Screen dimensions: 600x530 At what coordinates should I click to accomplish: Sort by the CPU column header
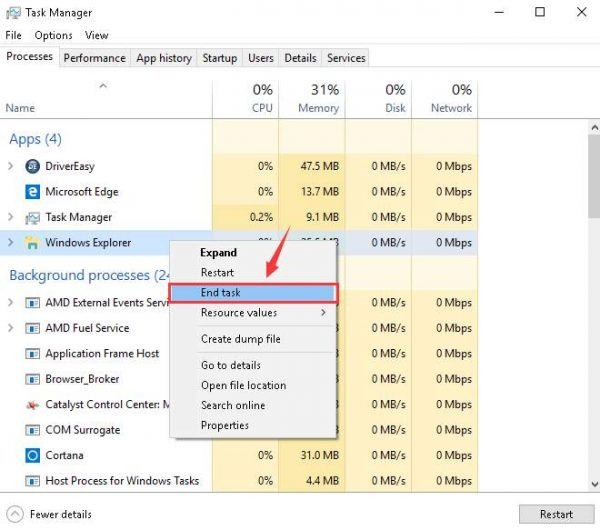(x=245, y=99)
